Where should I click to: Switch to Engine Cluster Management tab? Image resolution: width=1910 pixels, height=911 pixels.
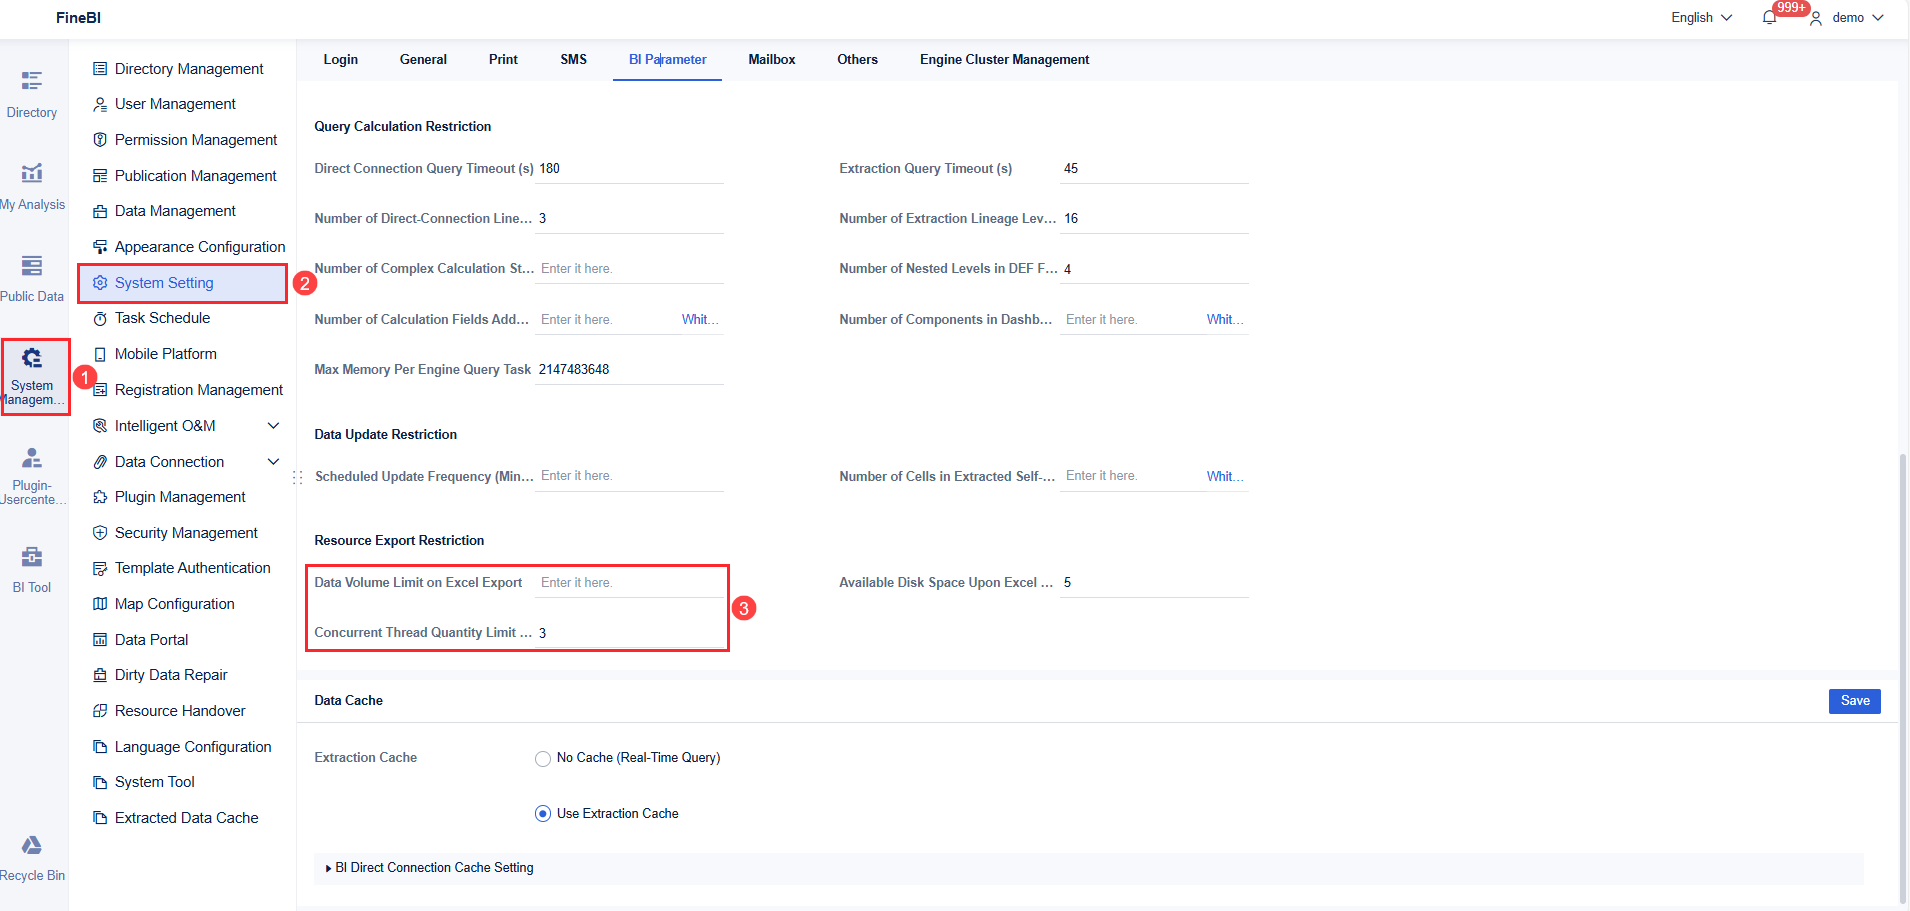coord(1004,60)
